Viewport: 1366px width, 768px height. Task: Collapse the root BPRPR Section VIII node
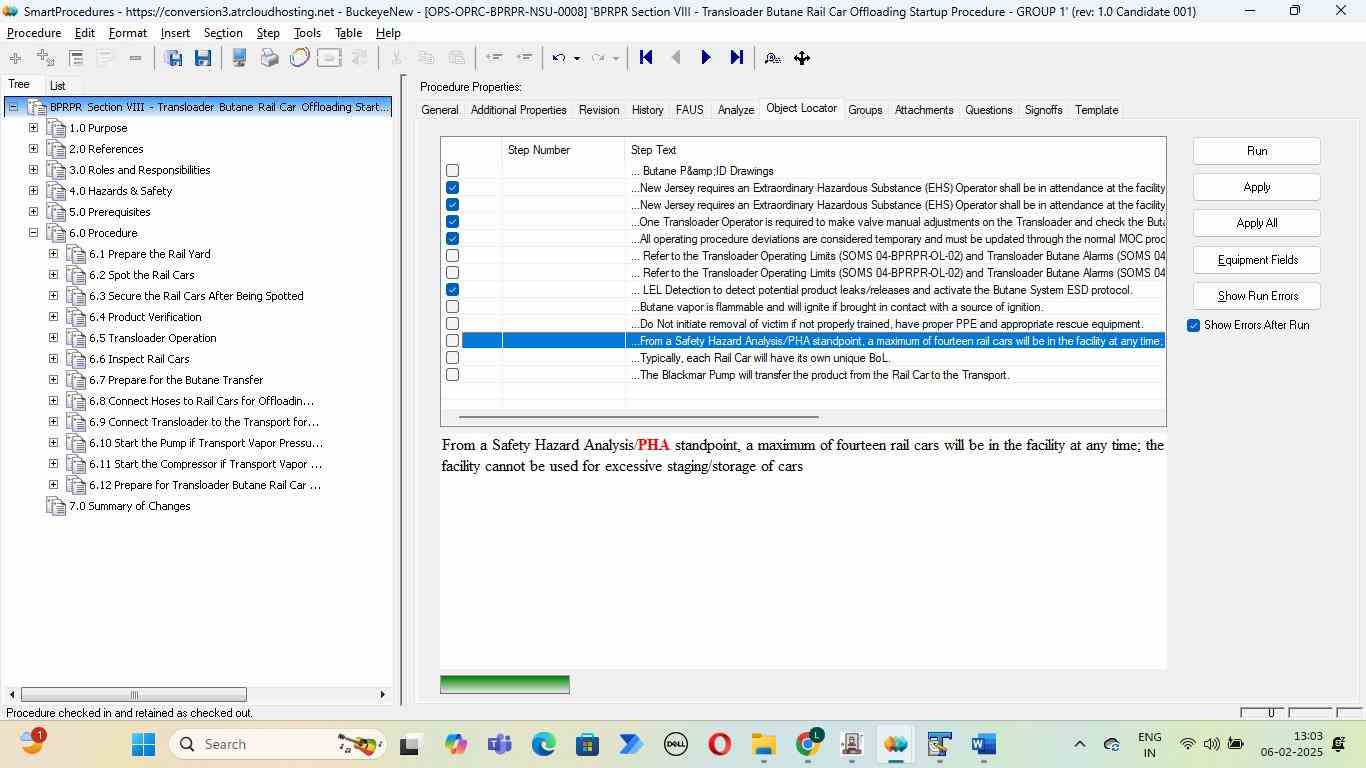13,107
